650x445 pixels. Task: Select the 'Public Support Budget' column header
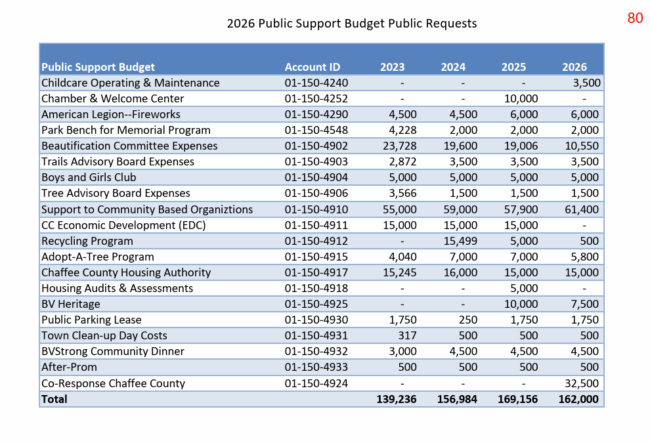click(x=96, y=67)
